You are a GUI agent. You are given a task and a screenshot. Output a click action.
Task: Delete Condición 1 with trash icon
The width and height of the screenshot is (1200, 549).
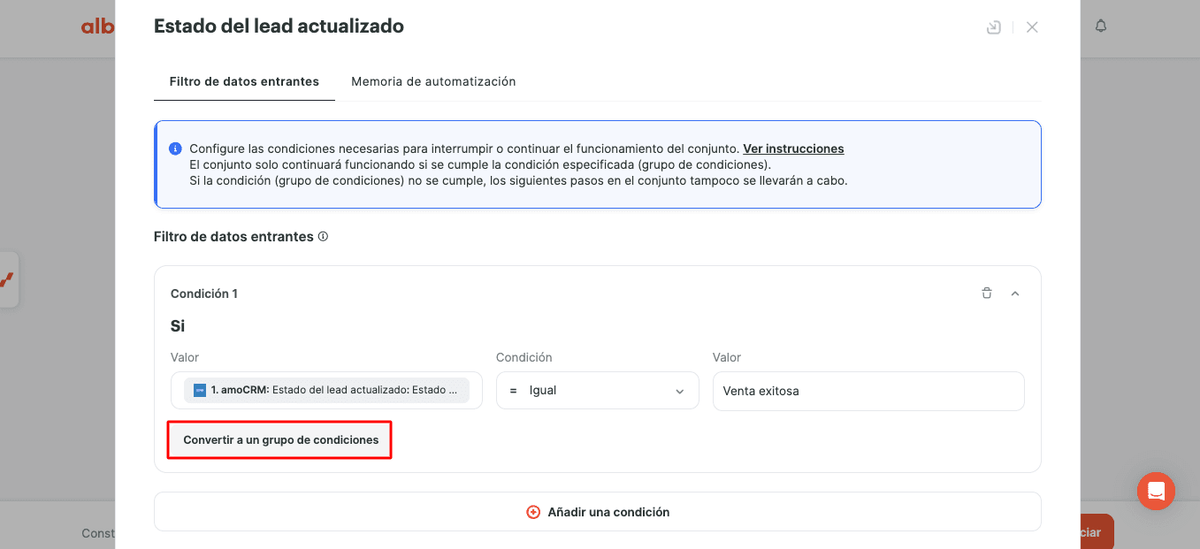tap(987, 293)
